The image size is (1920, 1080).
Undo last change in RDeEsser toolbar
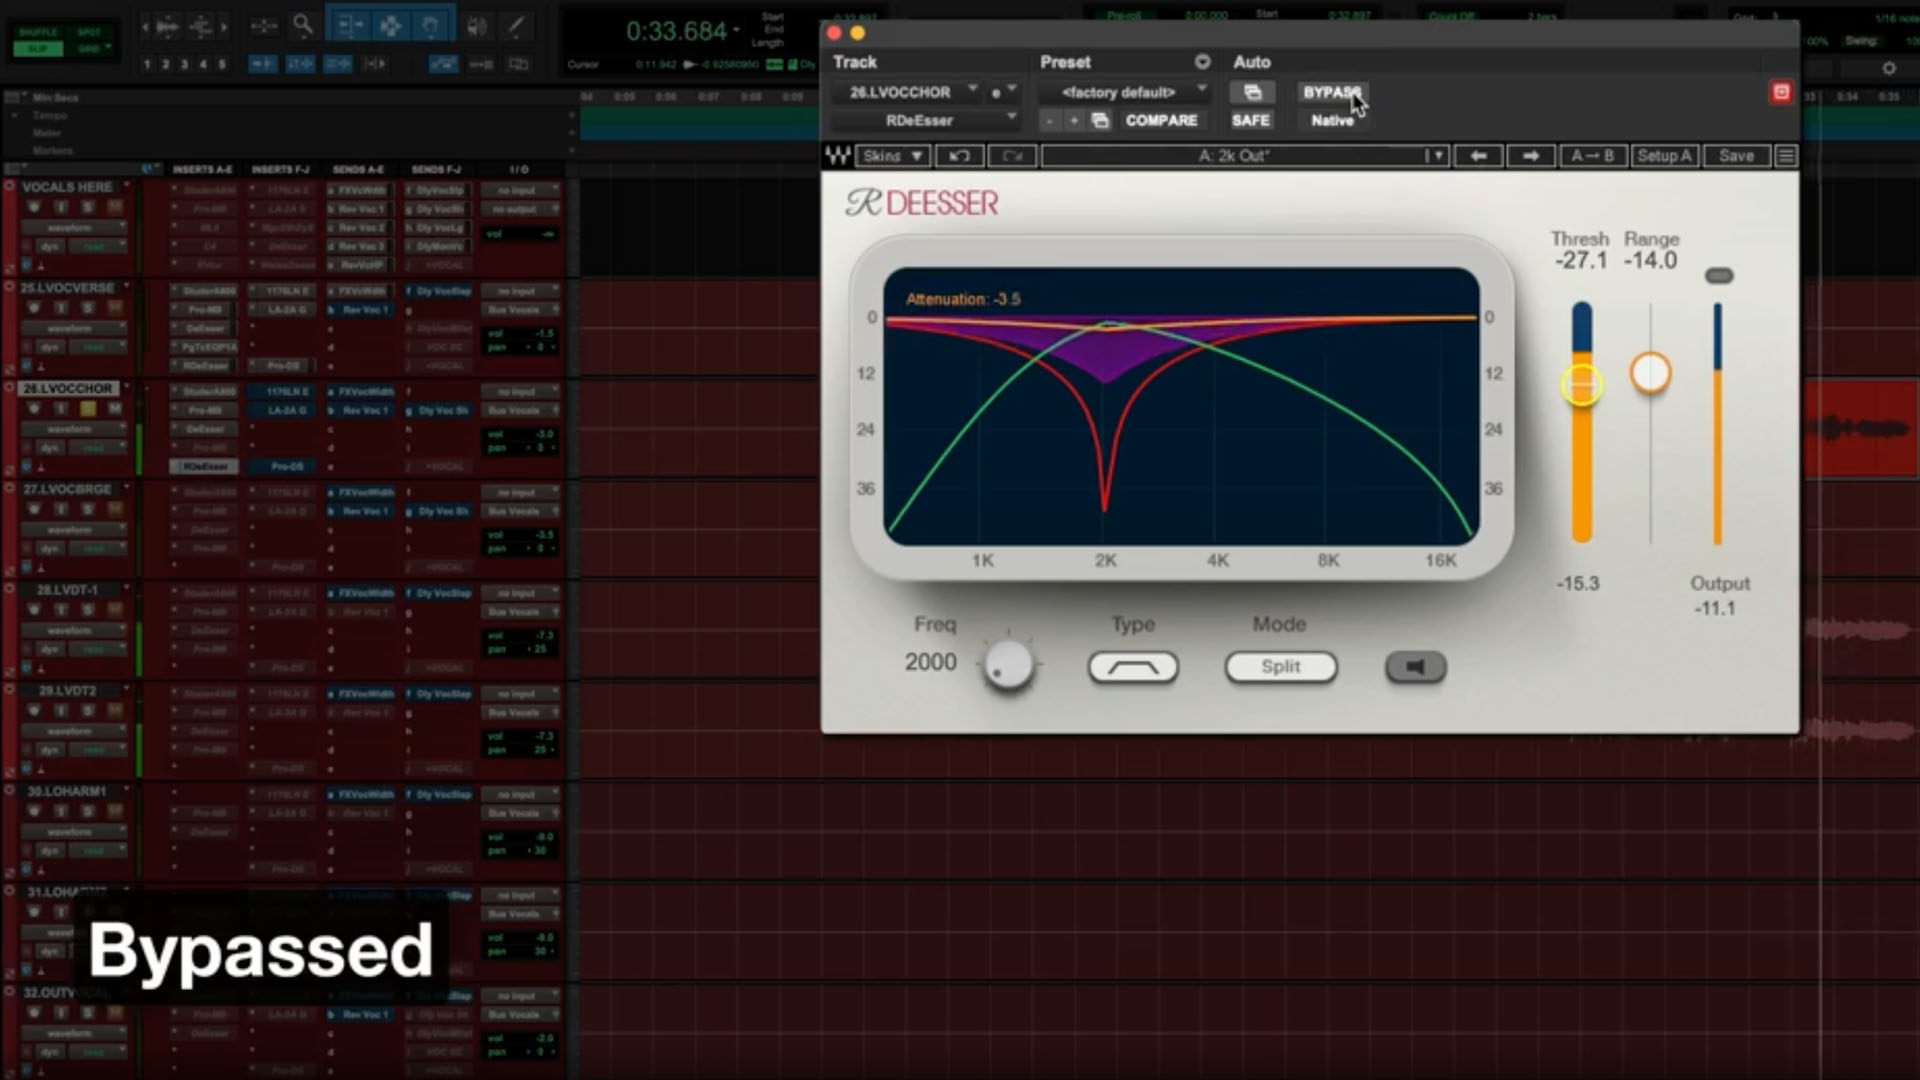(959, 156)
